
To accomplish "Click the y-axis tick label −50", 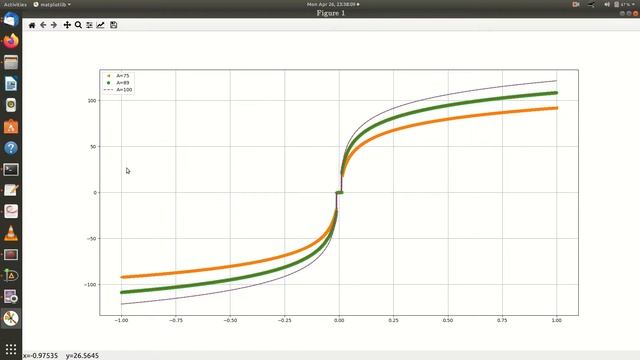I will tap(91, 239).
